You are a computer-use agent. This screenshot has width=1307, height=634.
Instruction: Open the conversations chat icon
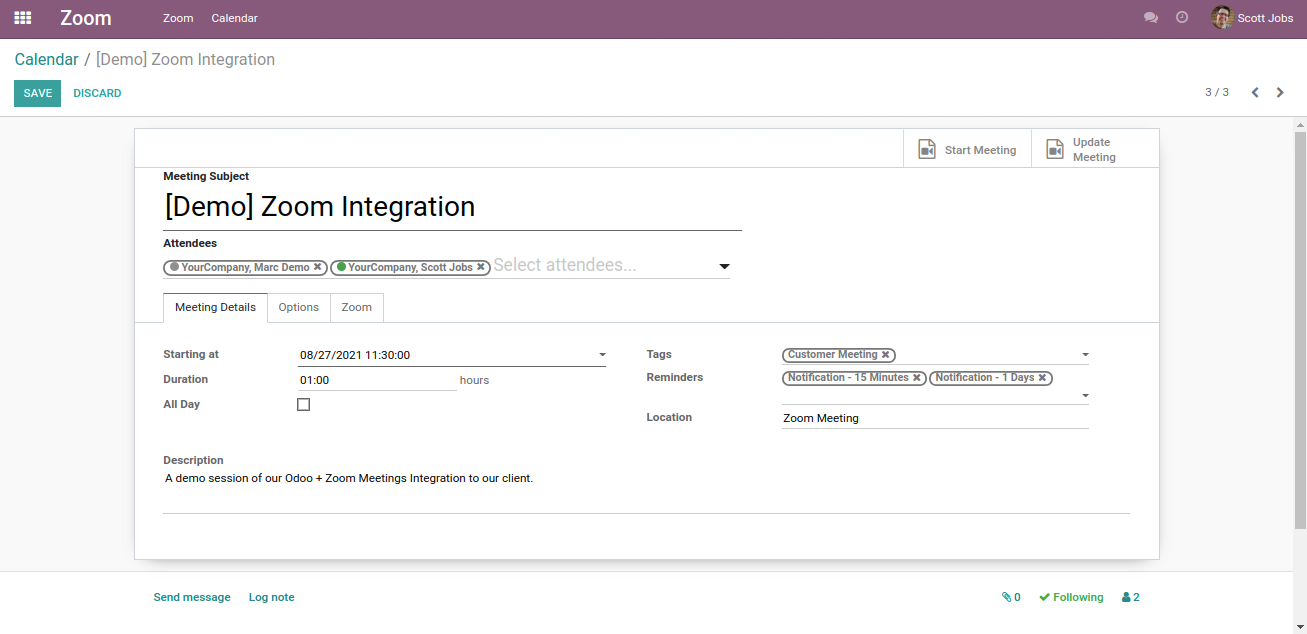click(x=1151, y=18)
